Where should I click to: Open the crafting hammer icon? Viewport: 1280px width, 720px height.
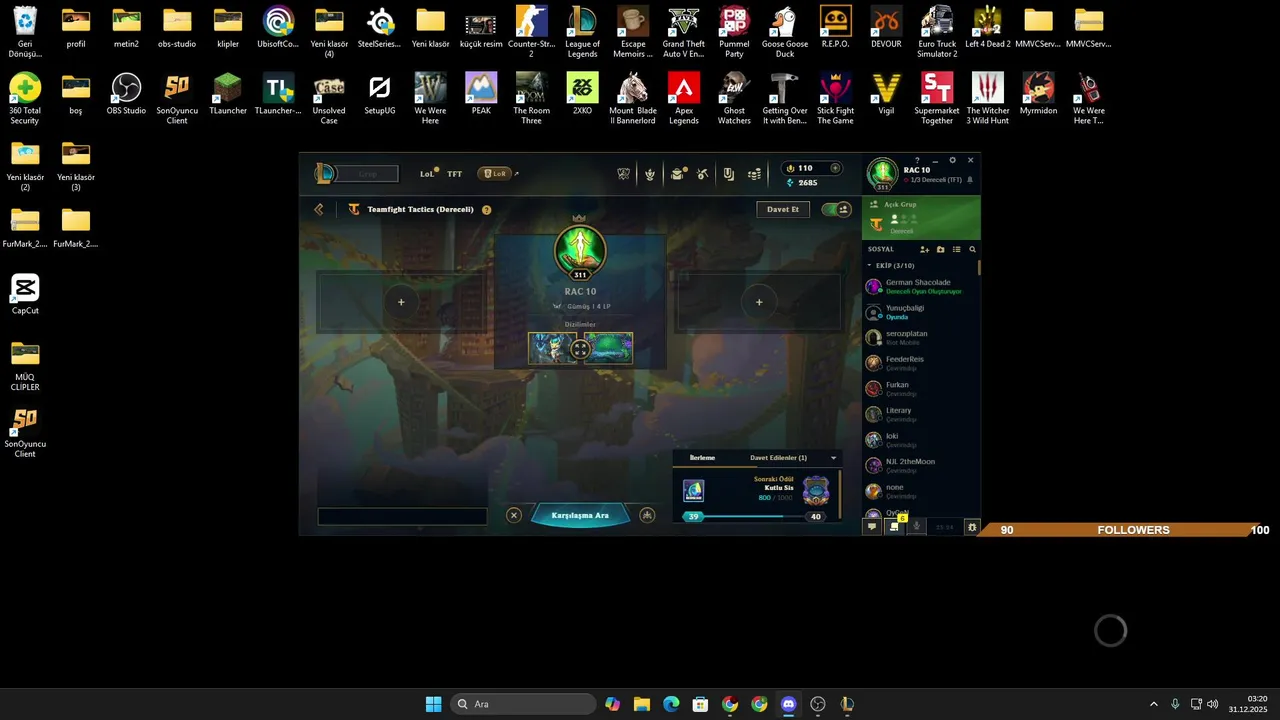703,174
